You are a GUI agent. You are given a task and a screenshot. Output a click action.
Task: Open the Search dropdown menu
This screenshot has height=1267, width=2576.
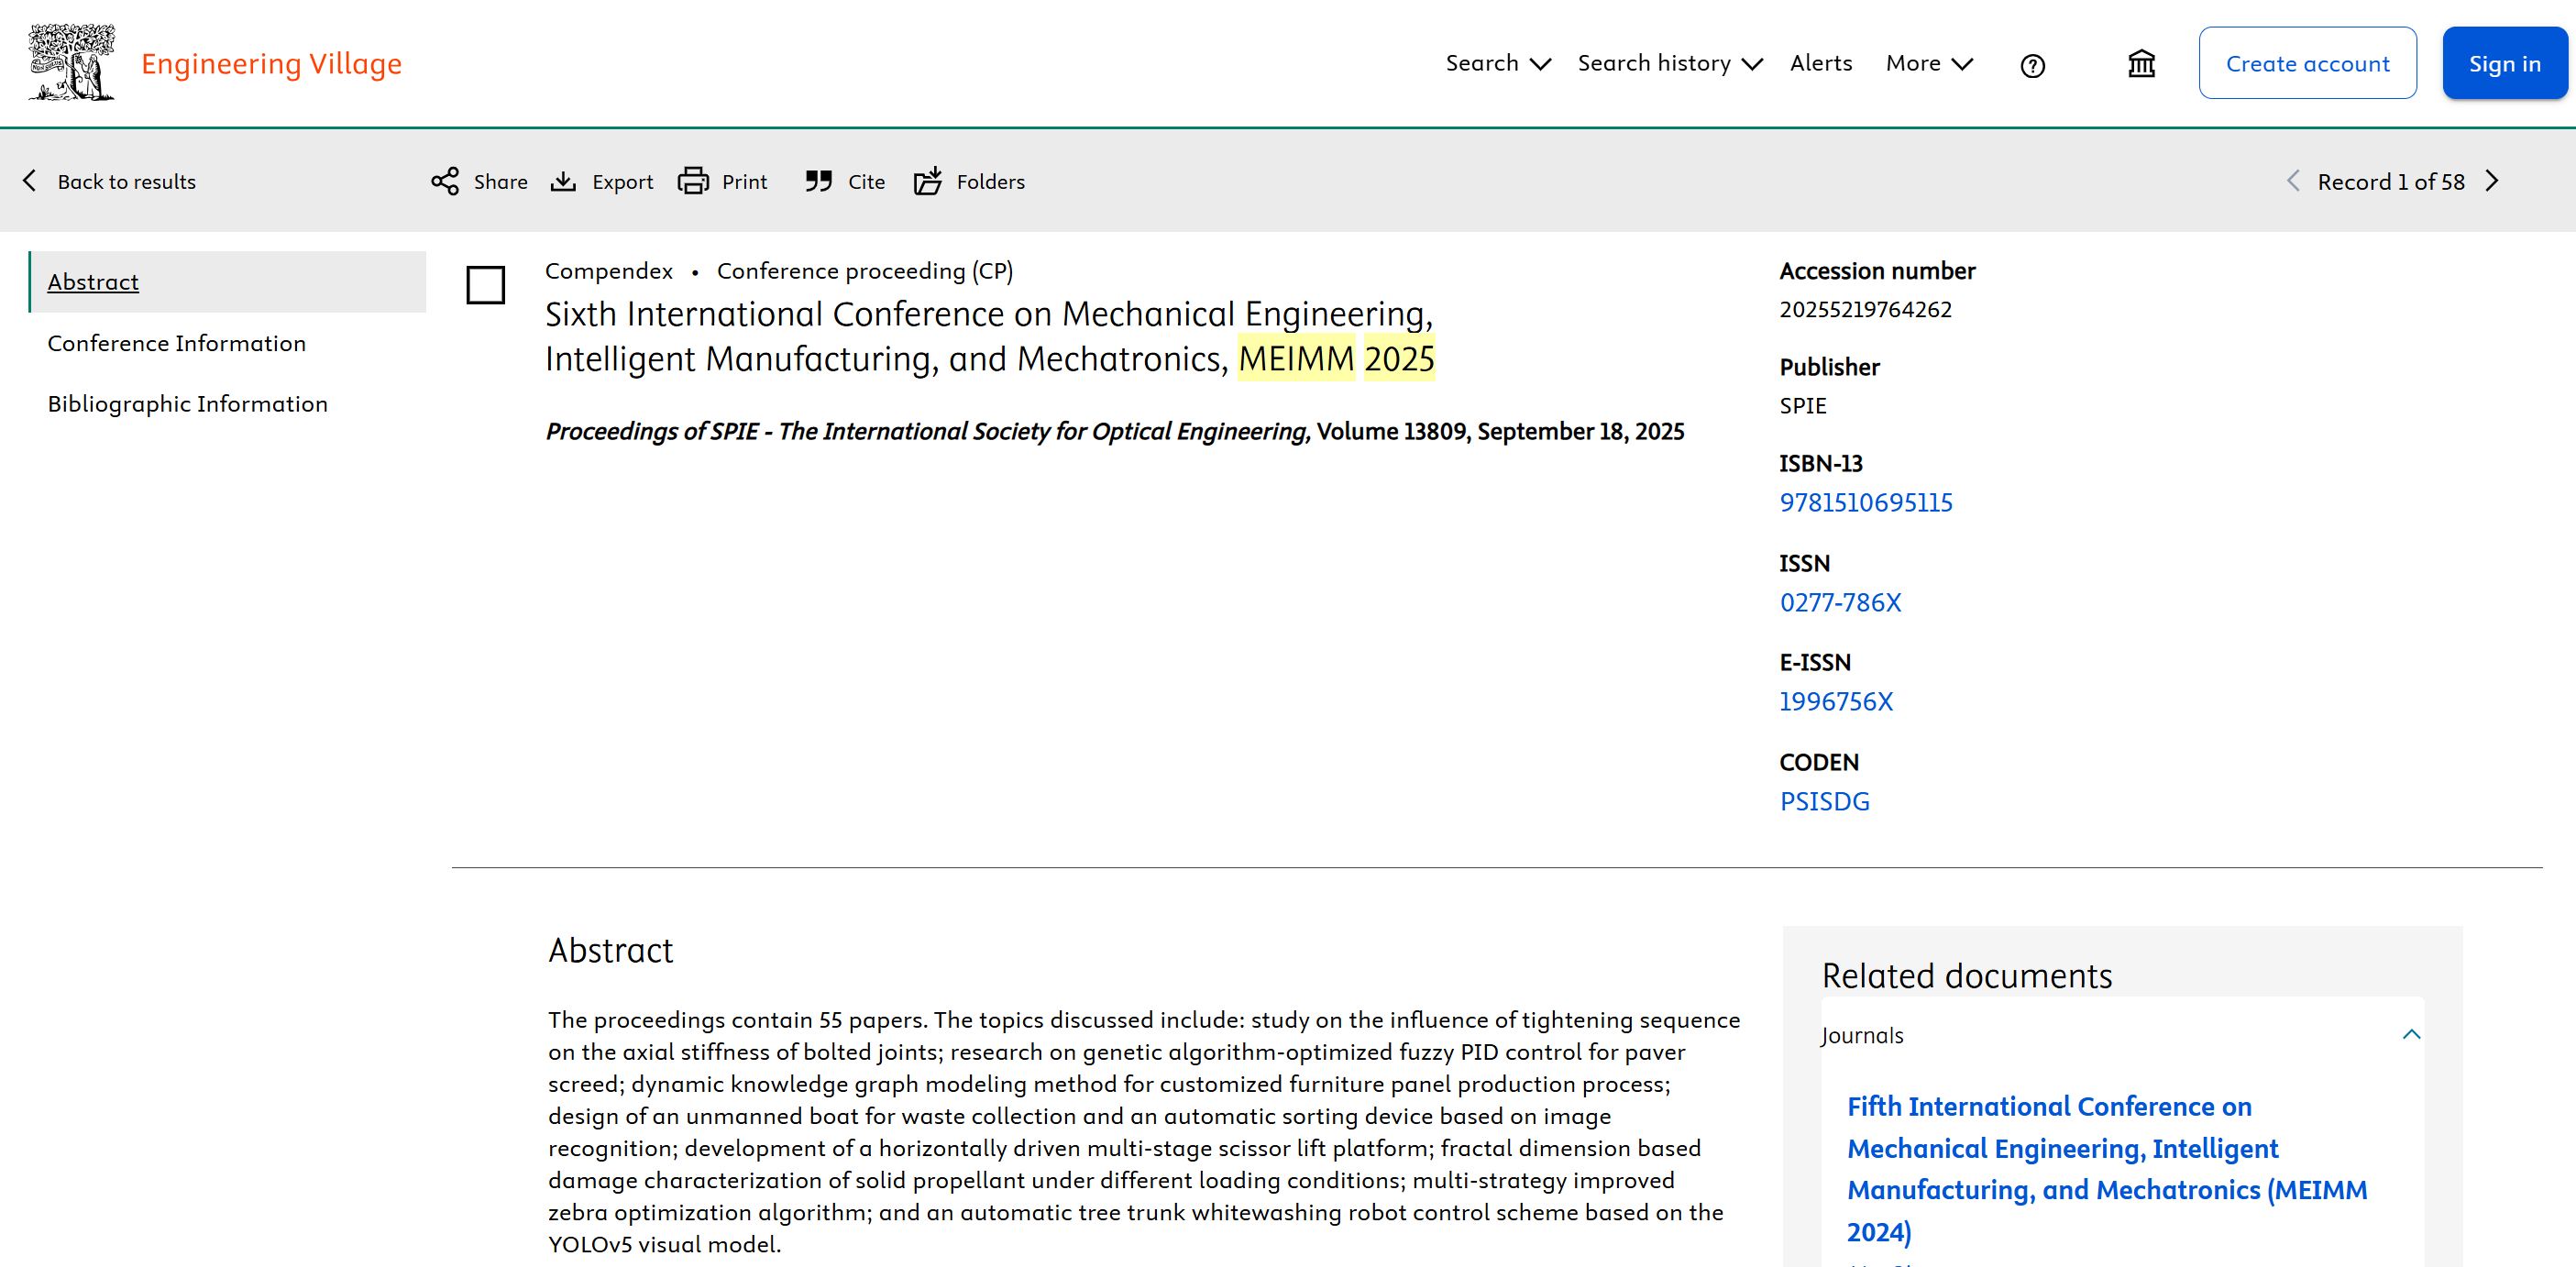pos(1497,63)
